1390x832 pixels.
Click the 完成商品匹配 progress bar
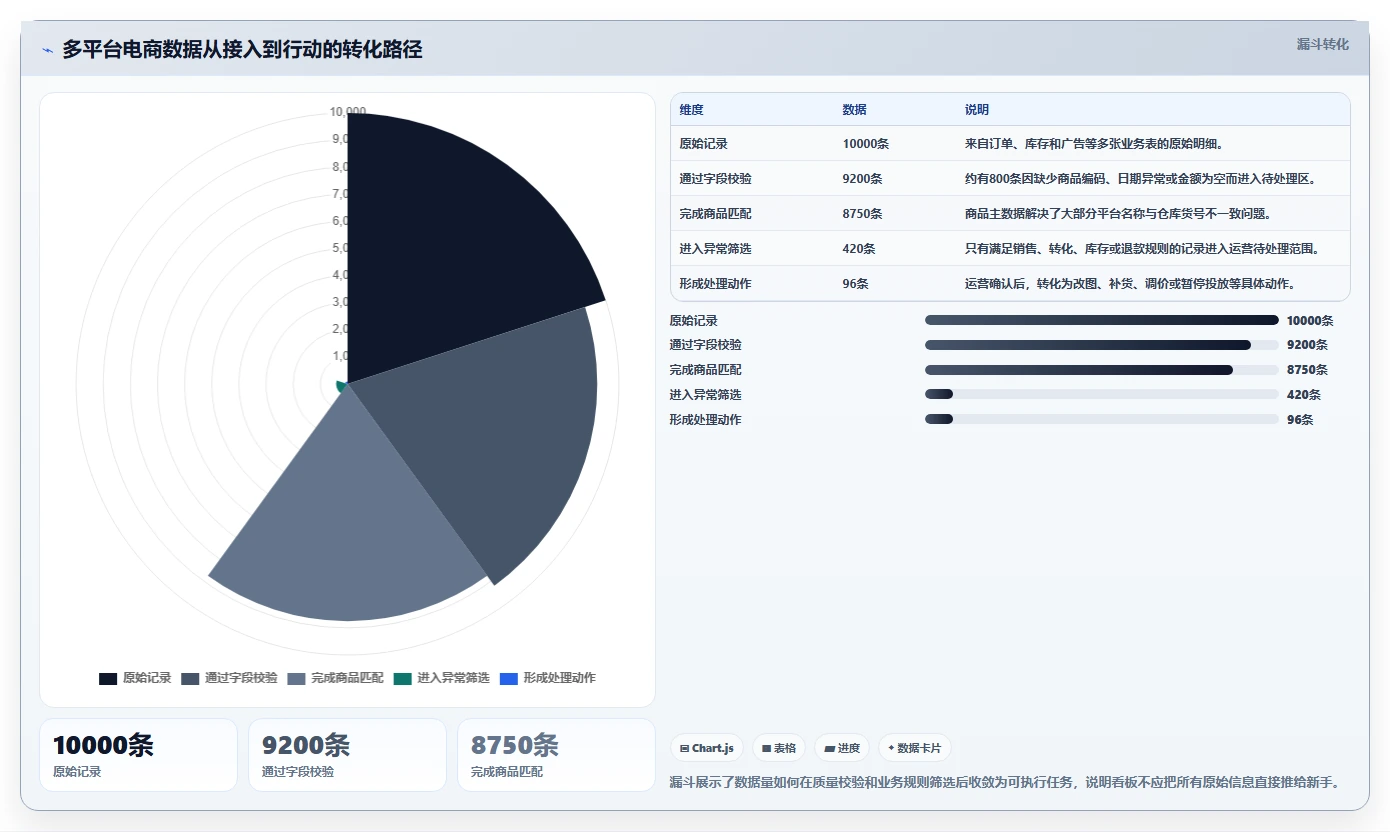coord(1102,370)
